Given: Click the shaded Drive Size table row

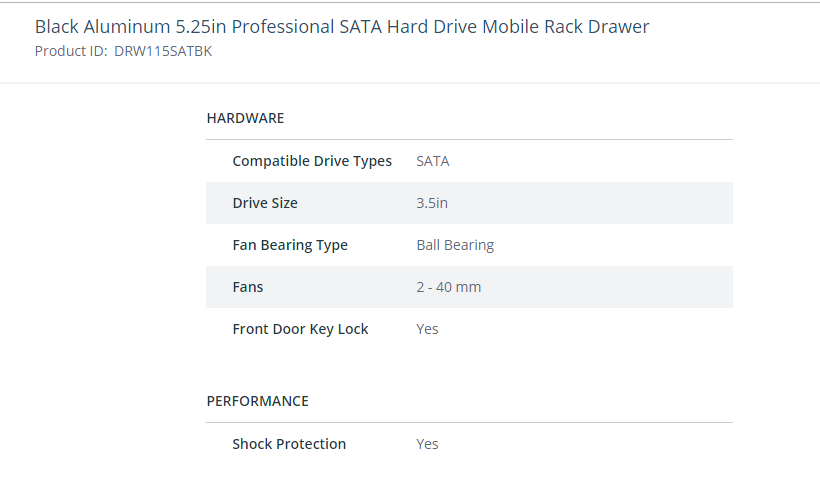Looking at the screenshot, I should point(469,203).
